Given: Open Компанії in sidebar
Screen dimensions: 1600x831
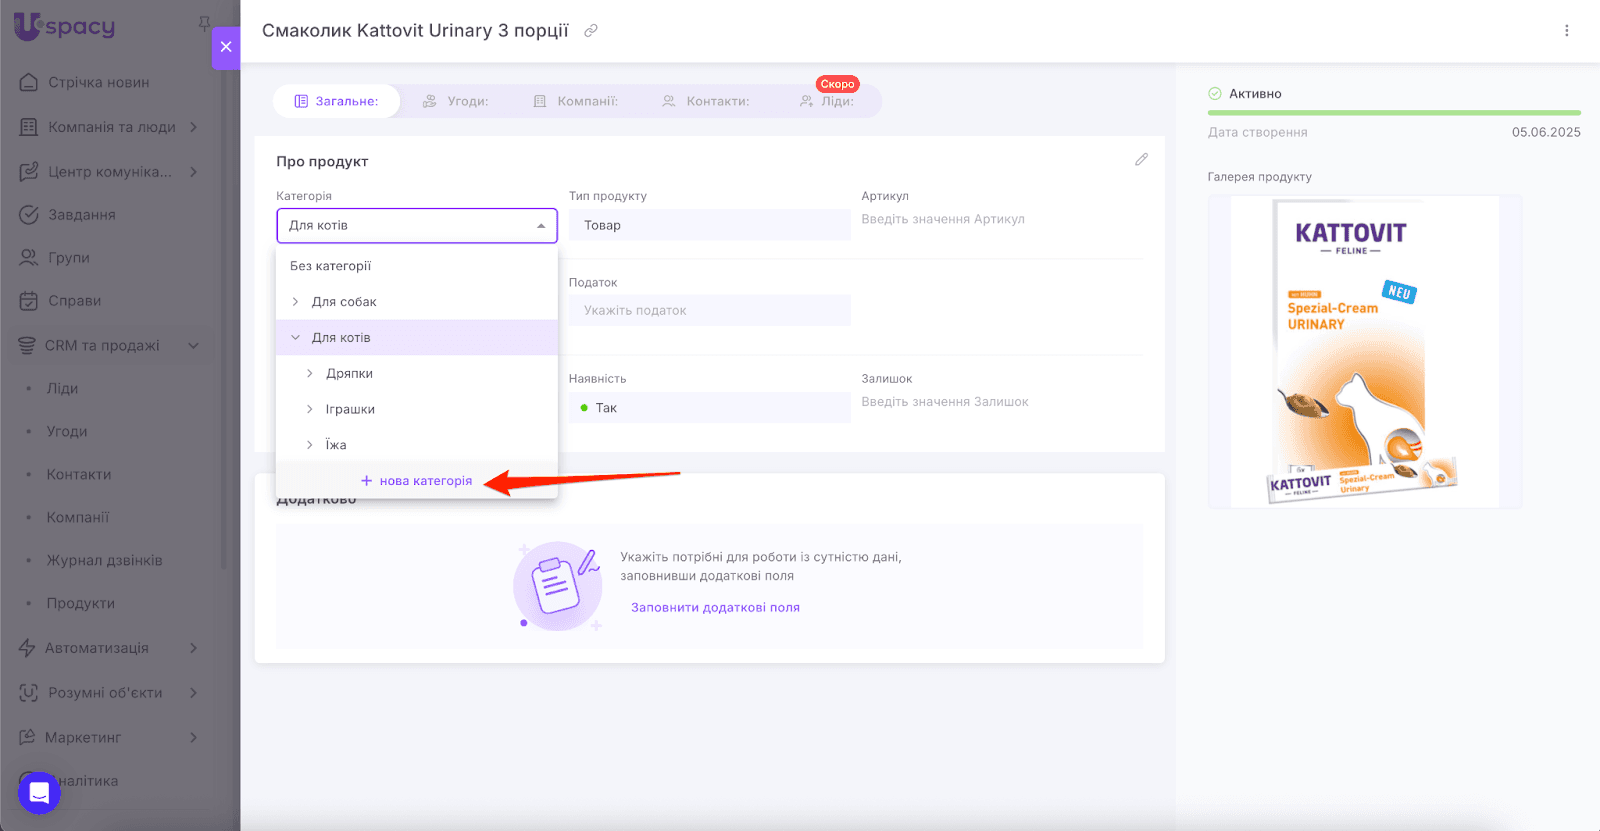Looking at the screenshot, I should [78, 518].
